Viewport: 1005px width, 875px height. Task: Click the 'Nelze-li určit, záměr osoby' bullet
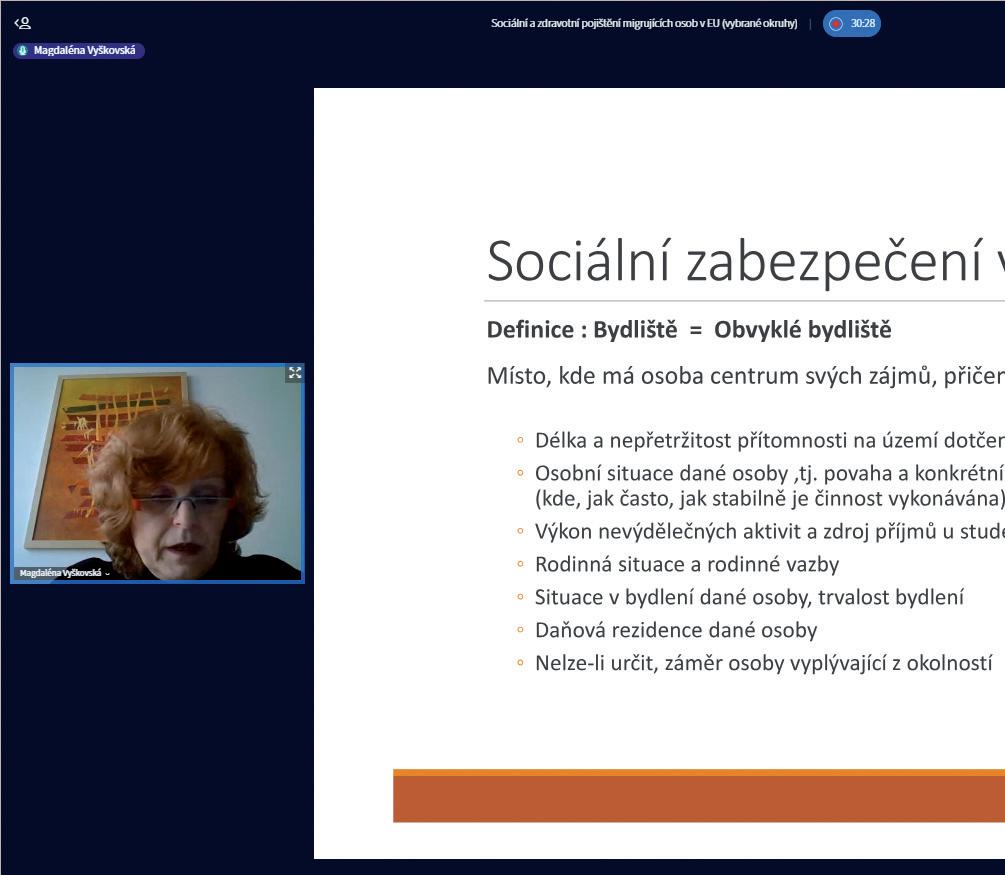[763, 663]
